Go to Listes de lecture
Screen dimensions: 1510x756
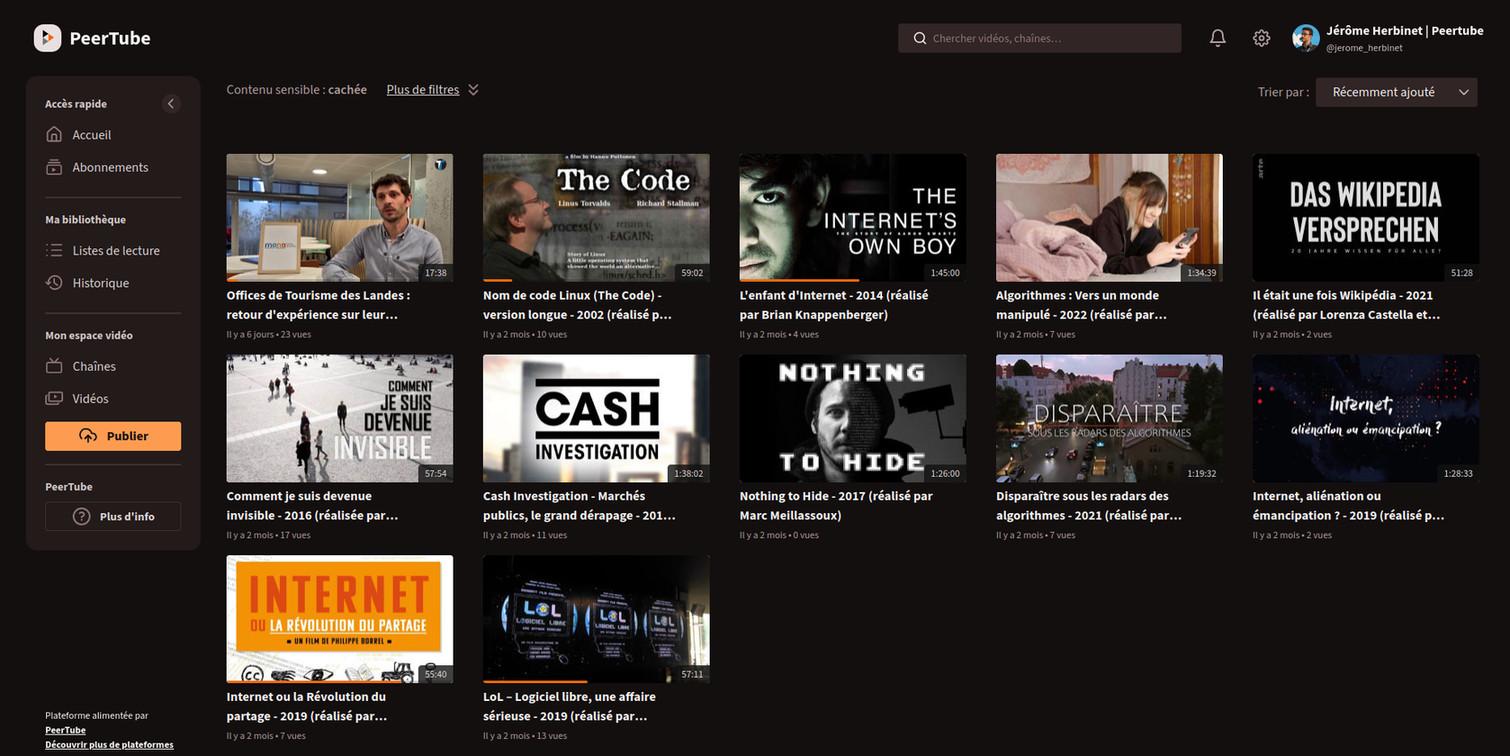(x=115, y=251)
